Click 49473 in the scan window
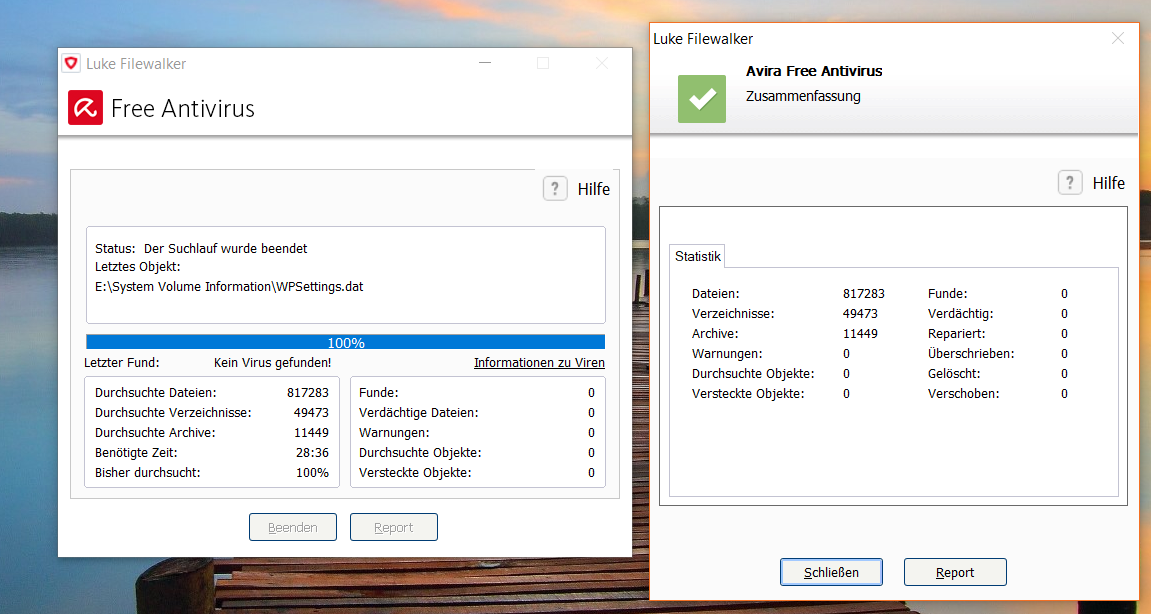1151x614 pixels. click(311, 413)
